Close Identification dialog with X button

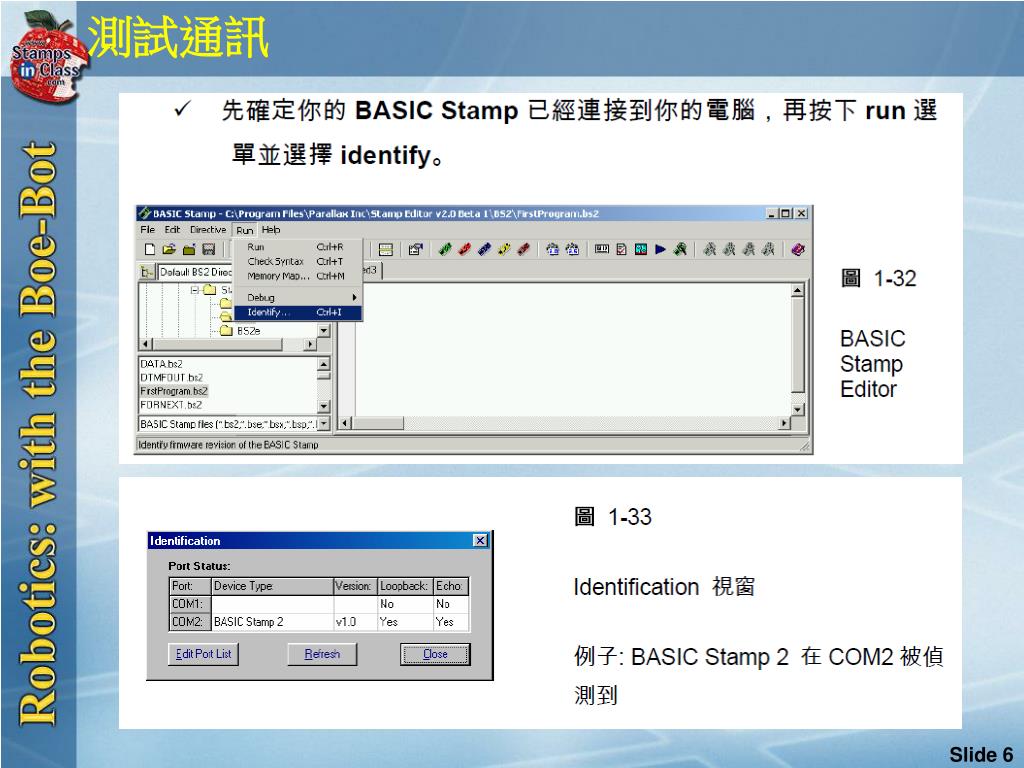(x=480, y=541)
